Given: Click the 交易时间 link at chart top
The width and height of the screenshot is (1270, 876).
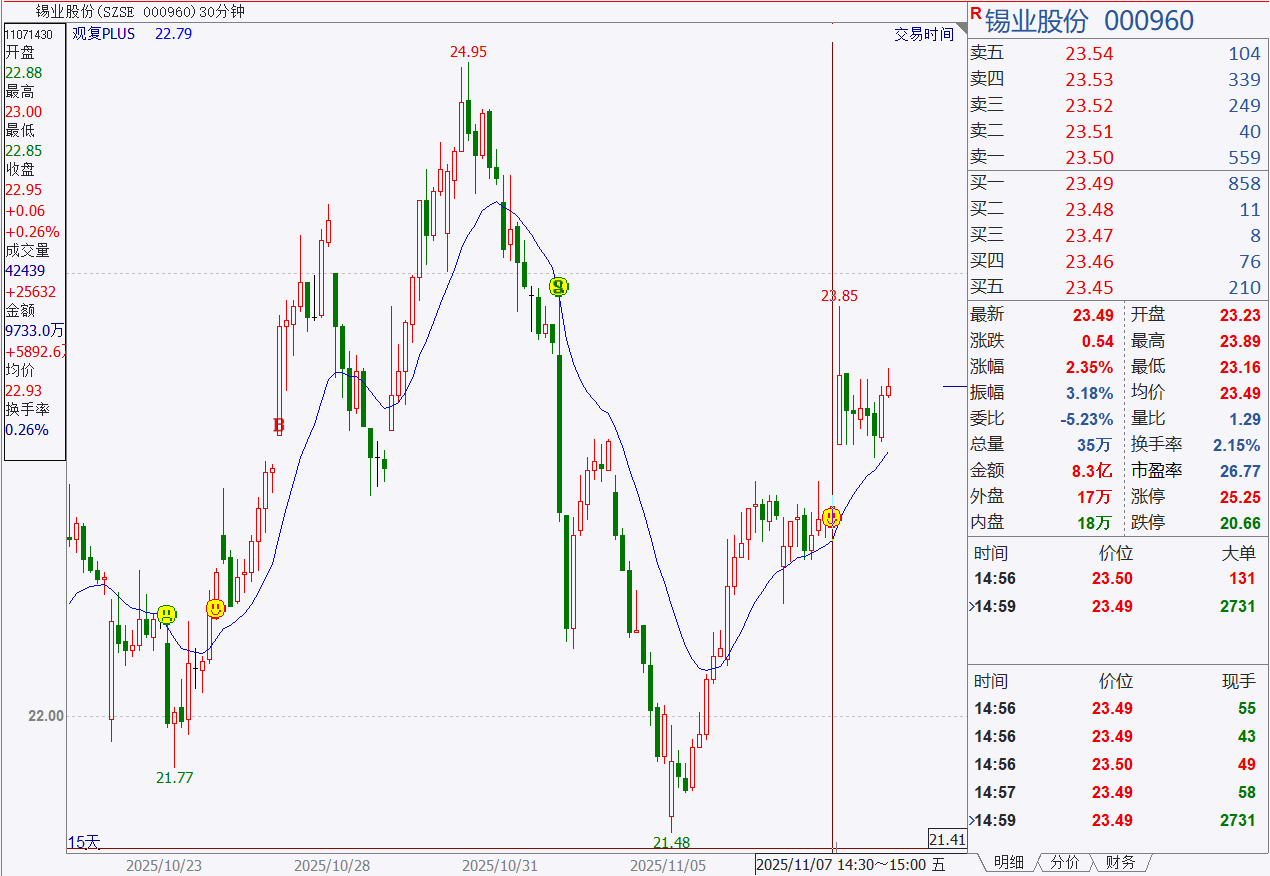Looking at the screenshot, I should coord(924,34).
